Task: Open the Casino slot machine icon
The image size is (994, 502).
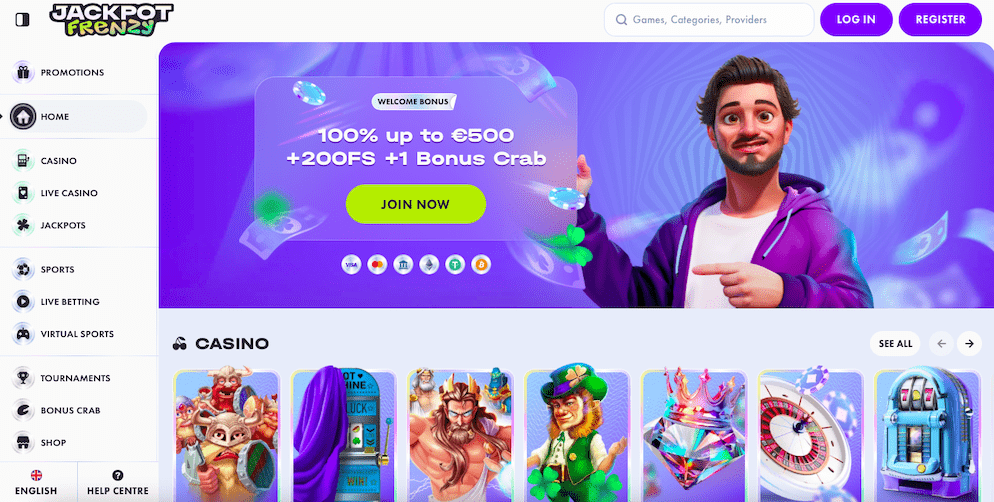Action: (23, 161)
